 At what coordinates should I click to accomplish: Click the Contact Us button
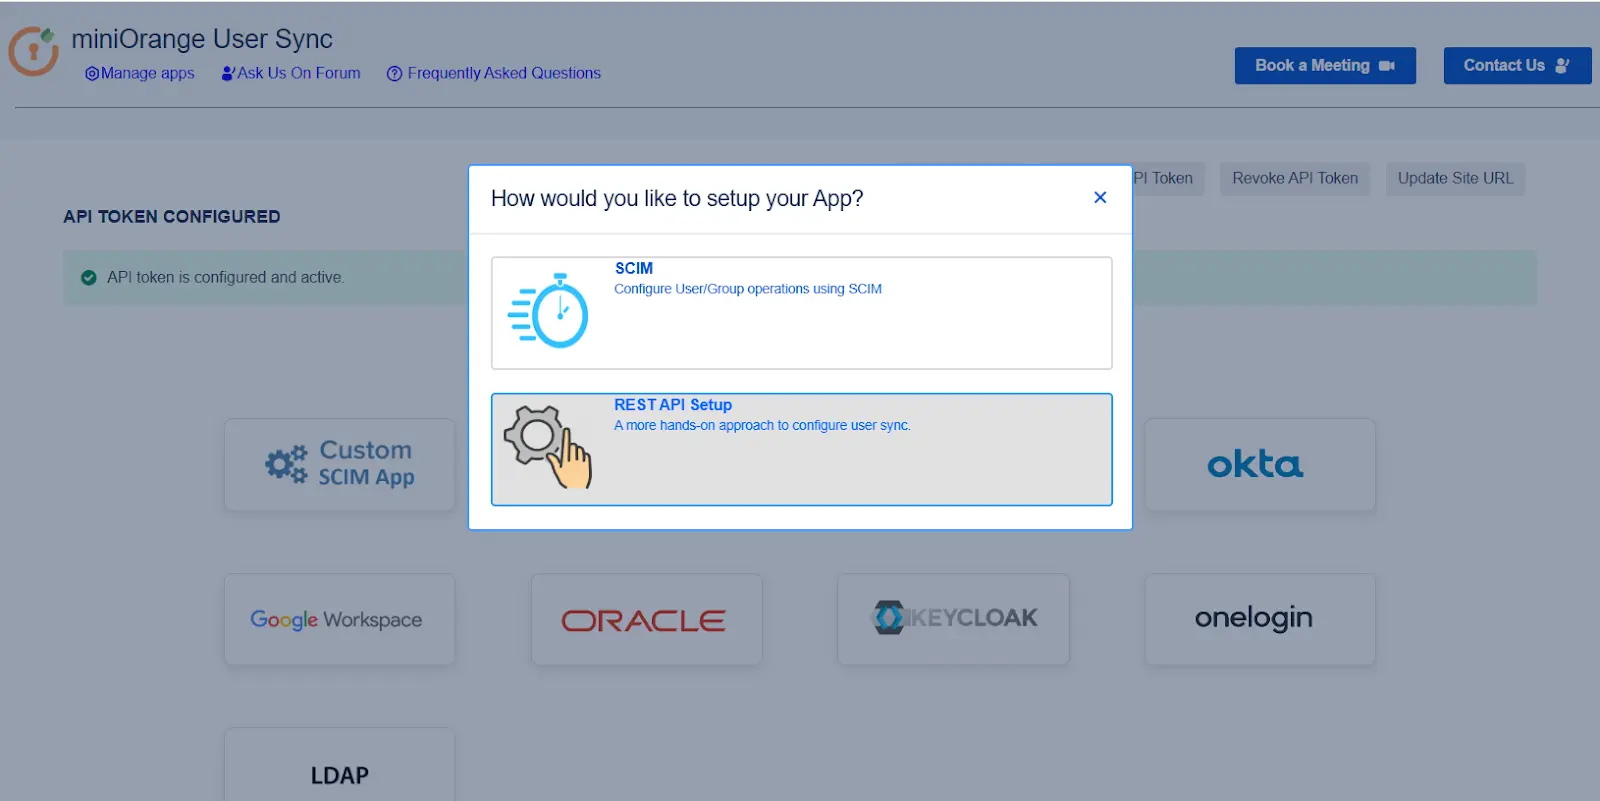pyautogui.click(x=1516, y=66)
